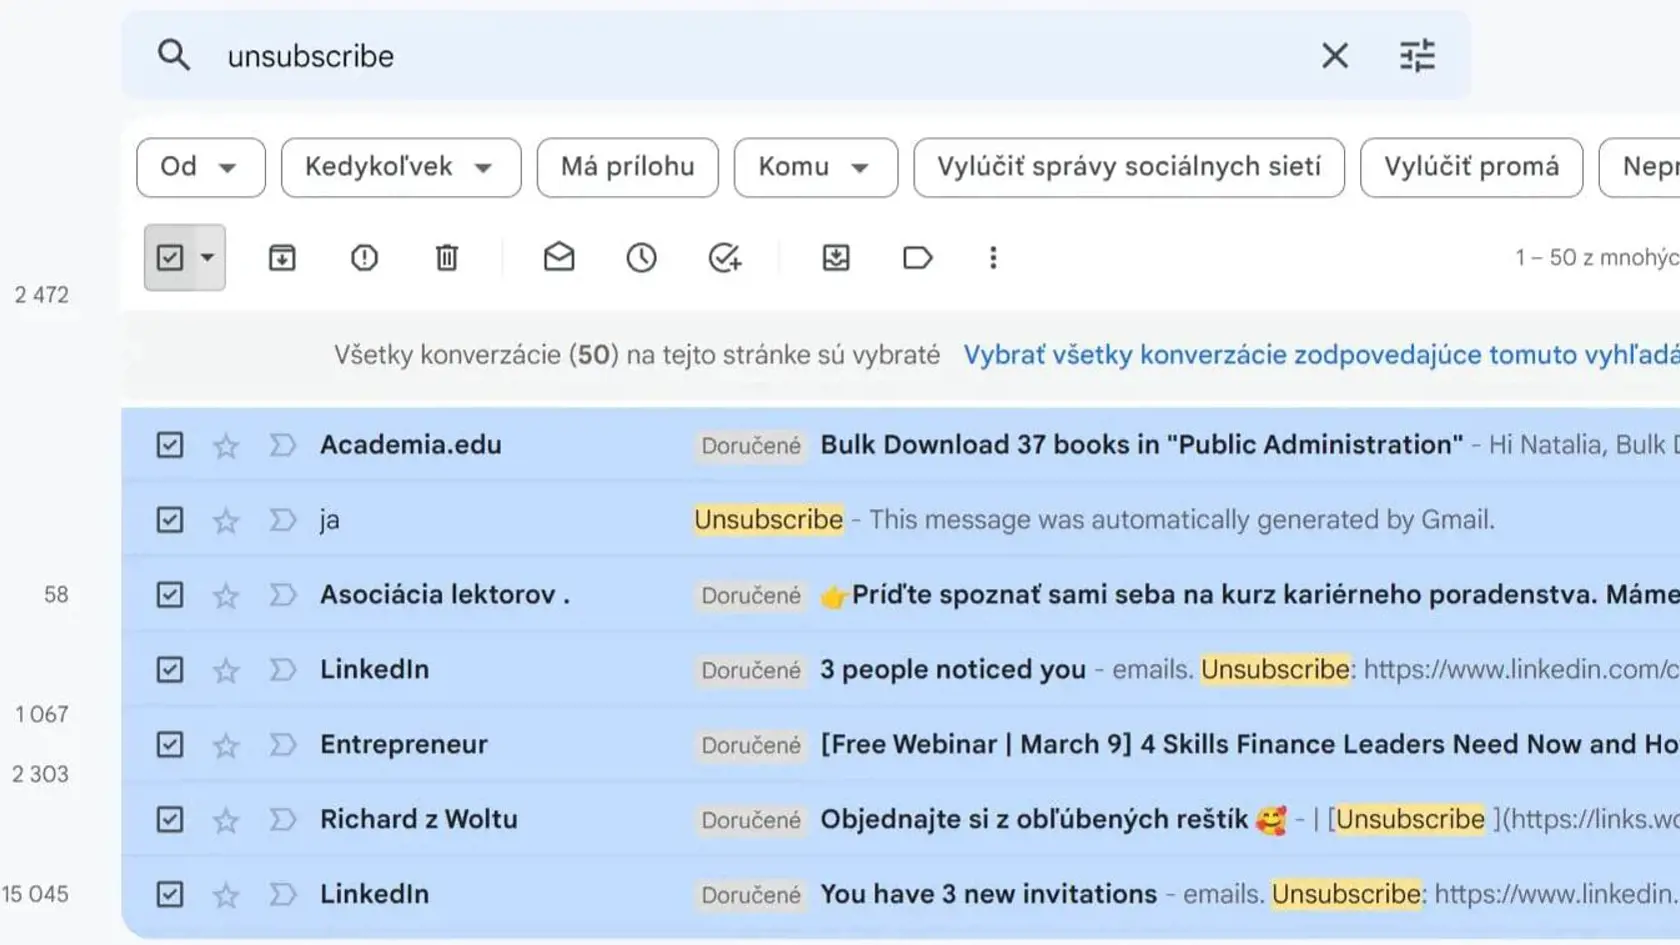The width and height of the screenshot is (1680, 945).
Task: Report selected conversations as spam
Action: (x=364, y=258)
